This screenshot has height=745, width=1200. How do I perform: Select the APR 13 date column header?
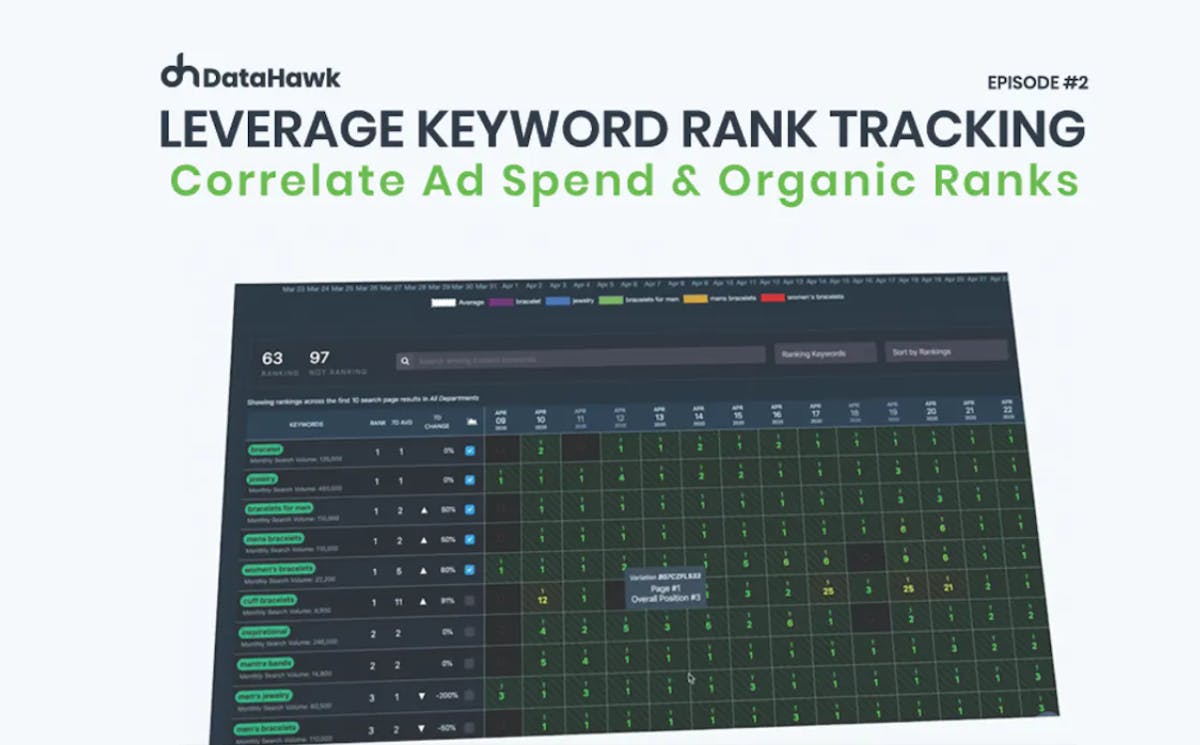pos(658,415)
